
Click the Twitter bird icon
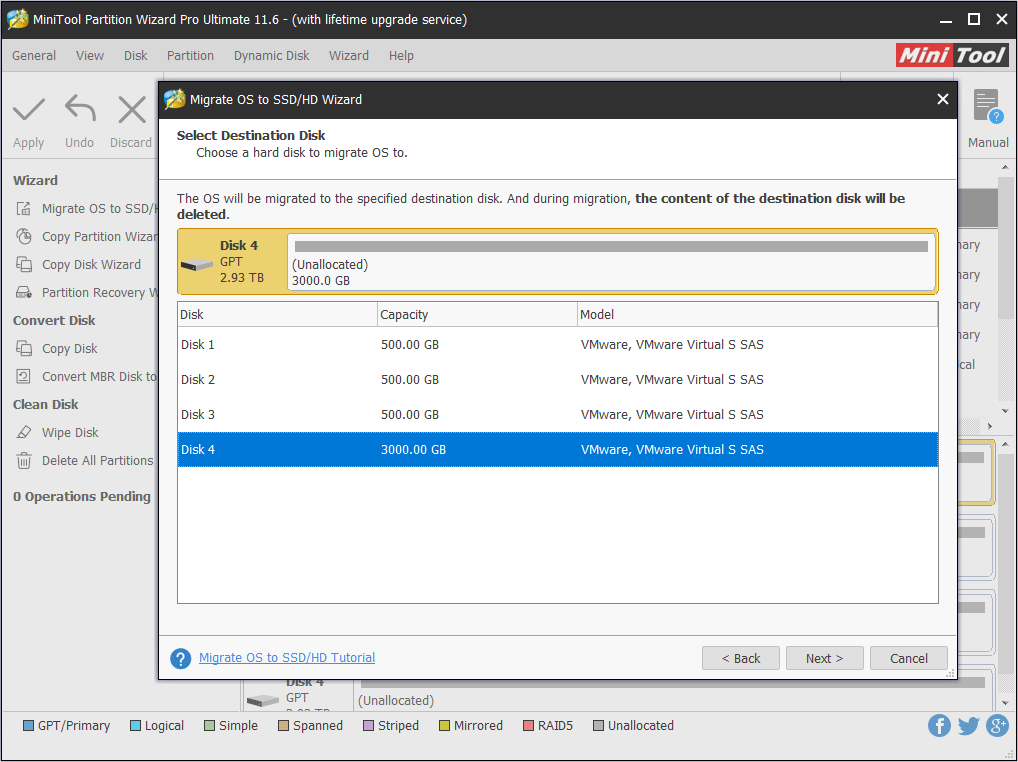point(968,726)
